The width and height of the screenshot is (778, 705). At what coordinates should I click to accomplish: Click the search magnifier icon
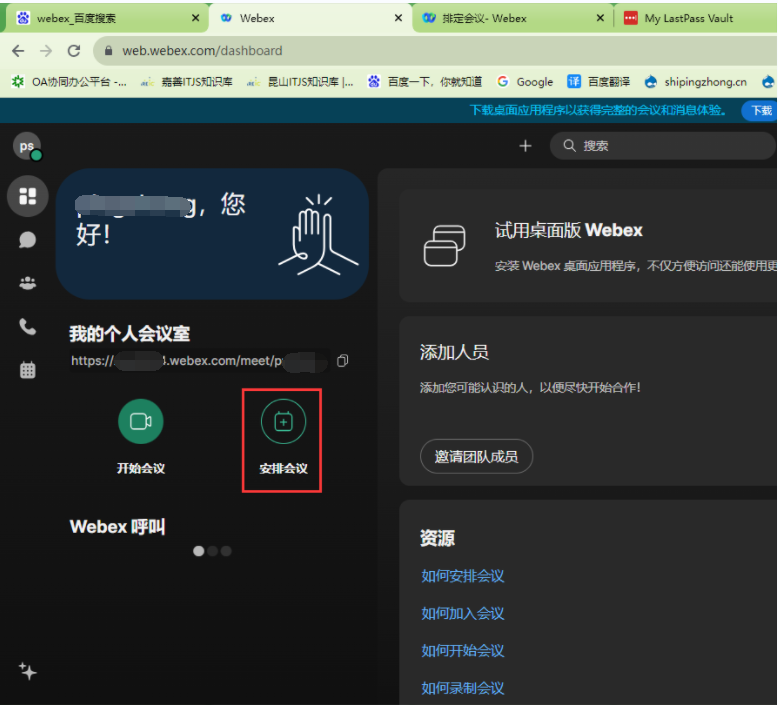coord(570,145)
